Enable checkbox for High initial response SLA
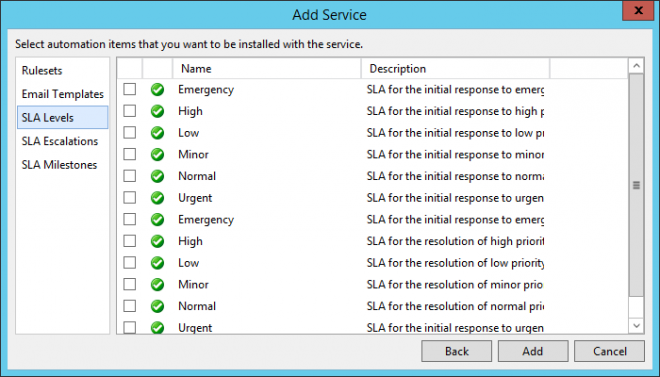The image size is (660, 377). (130, 111)
